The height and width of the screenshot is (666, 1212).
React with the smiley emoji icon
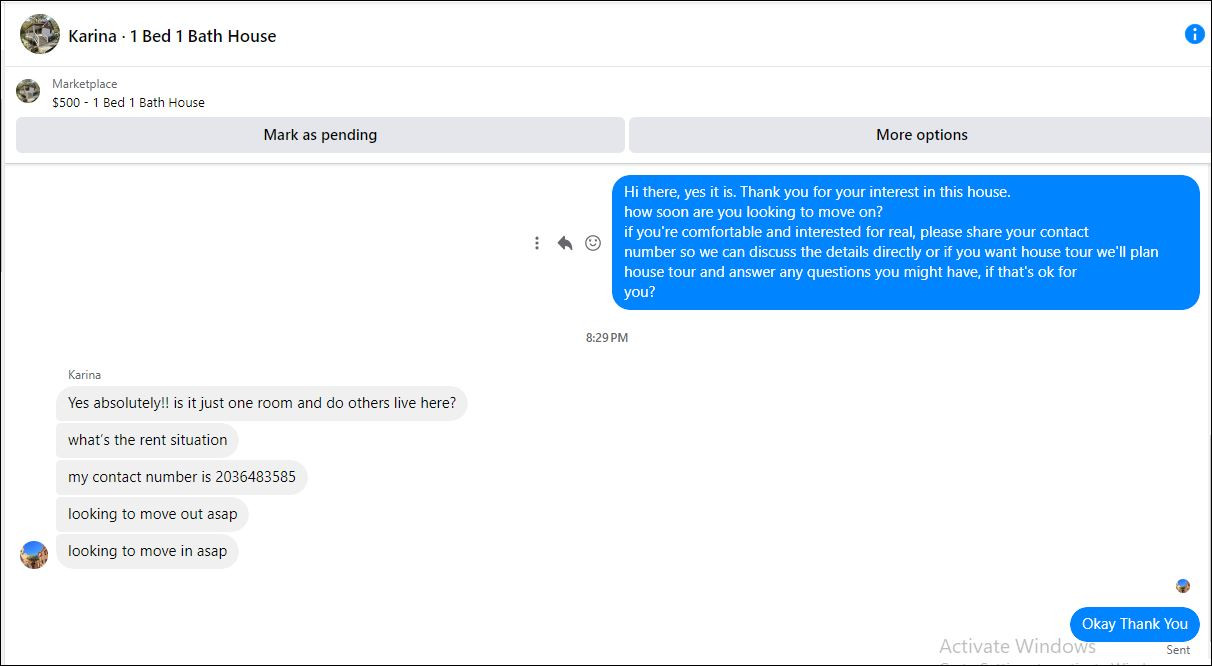[593, 243]
